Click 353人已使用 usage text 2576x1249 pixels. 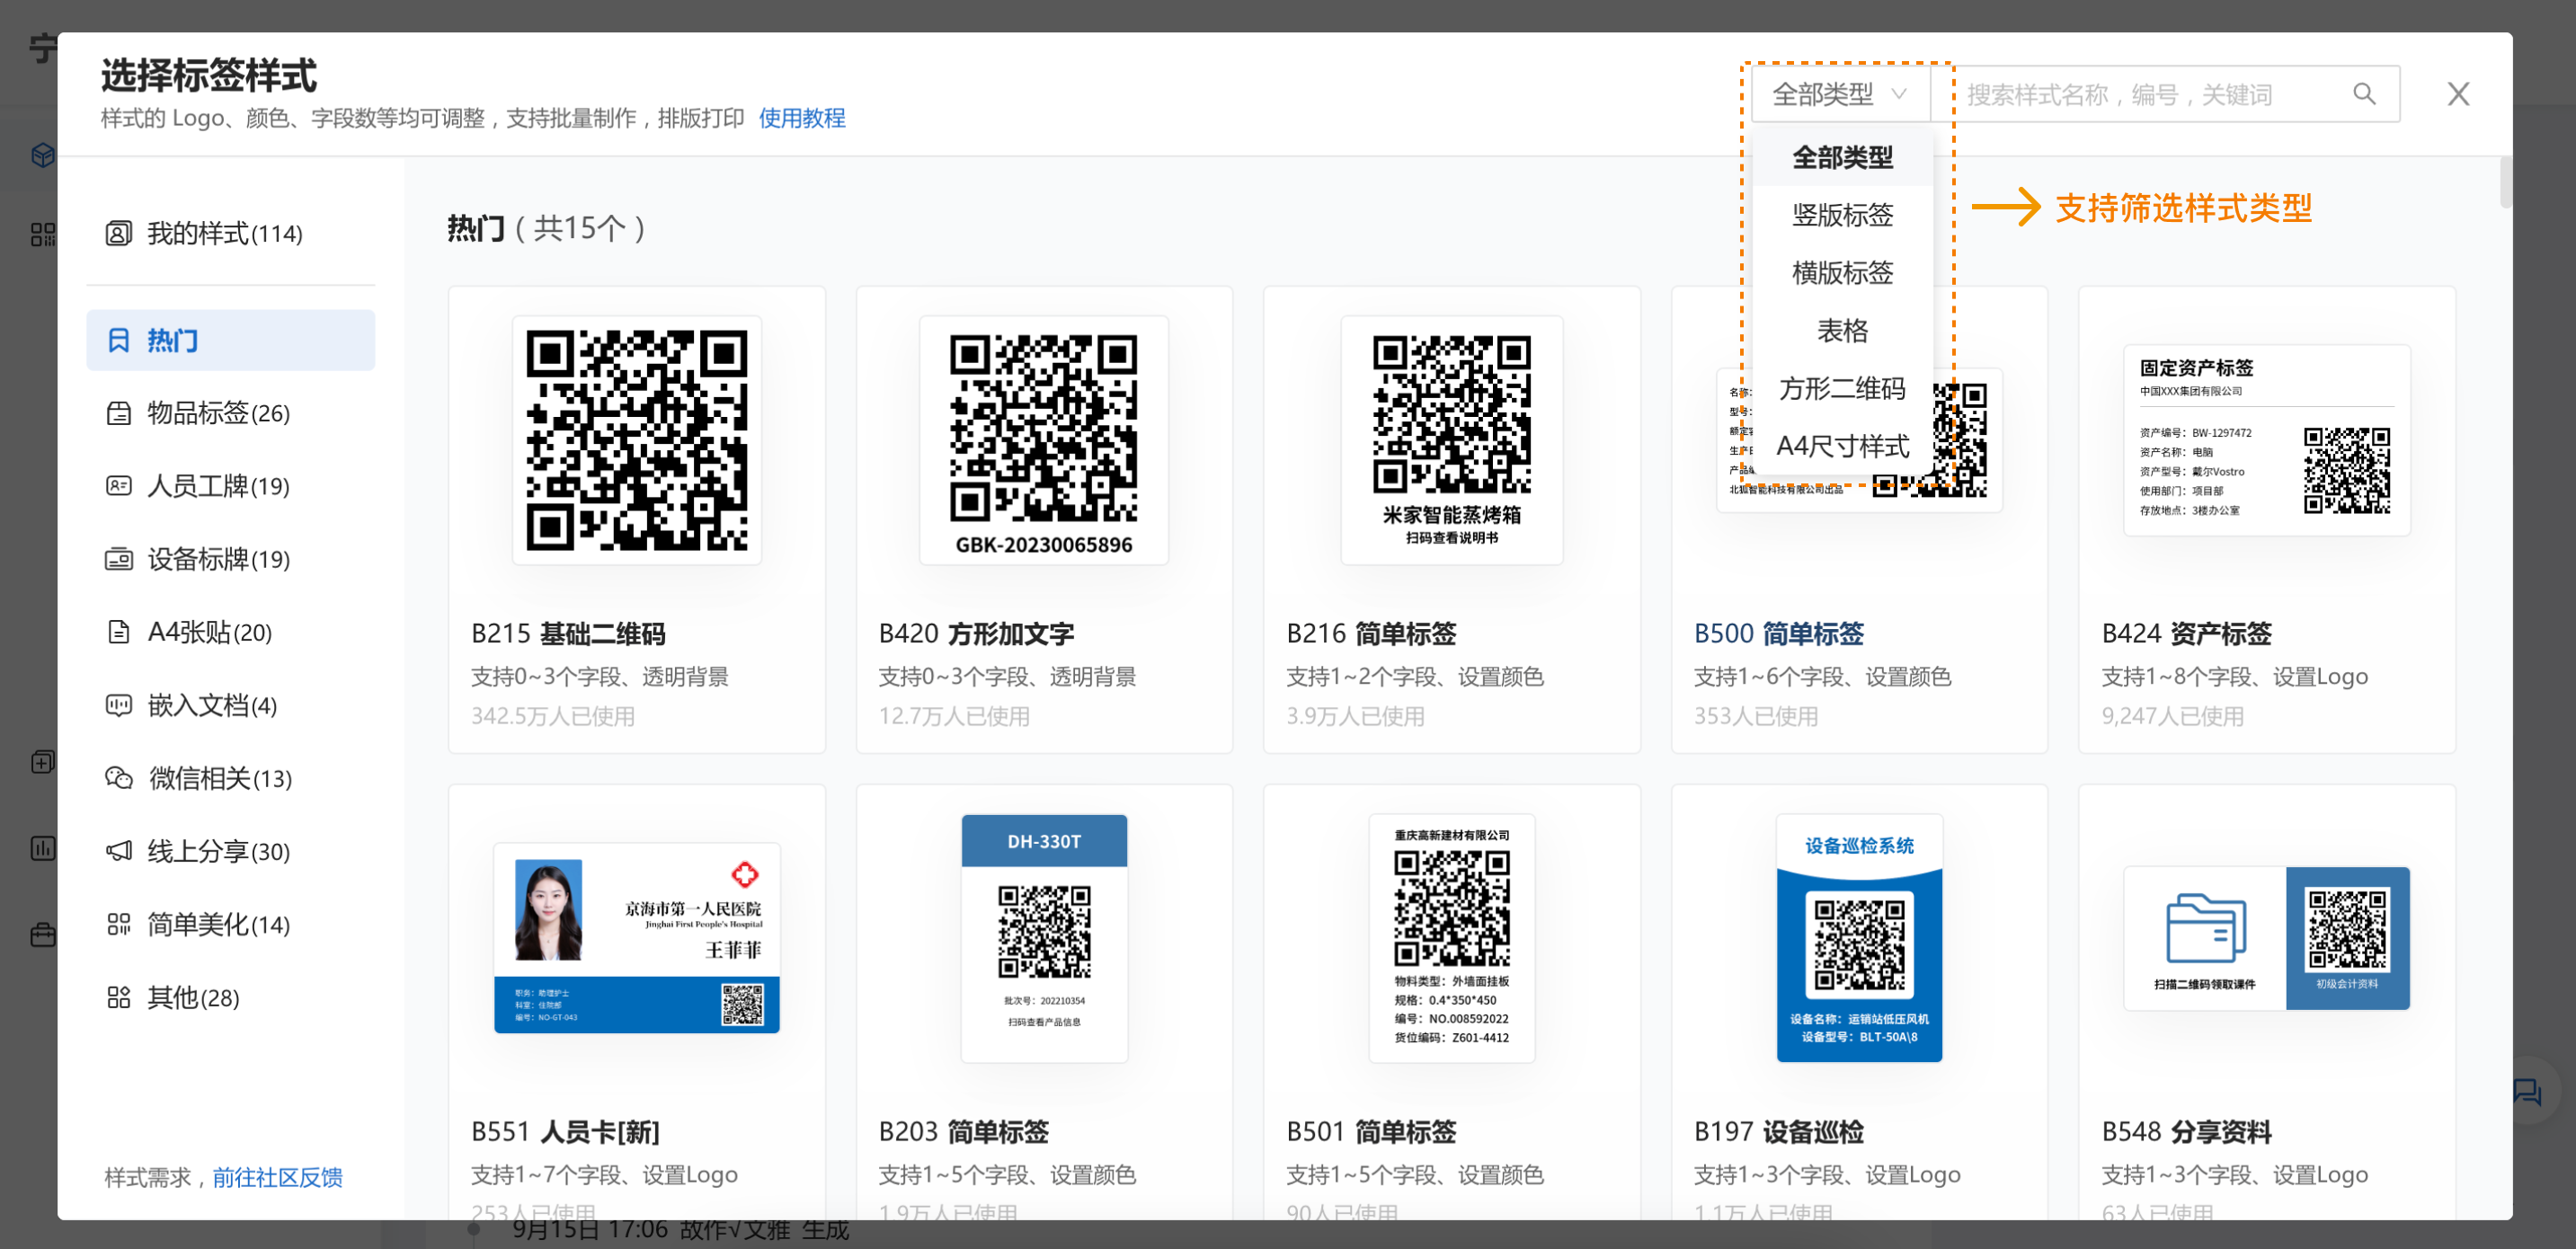click(1756, 716)
